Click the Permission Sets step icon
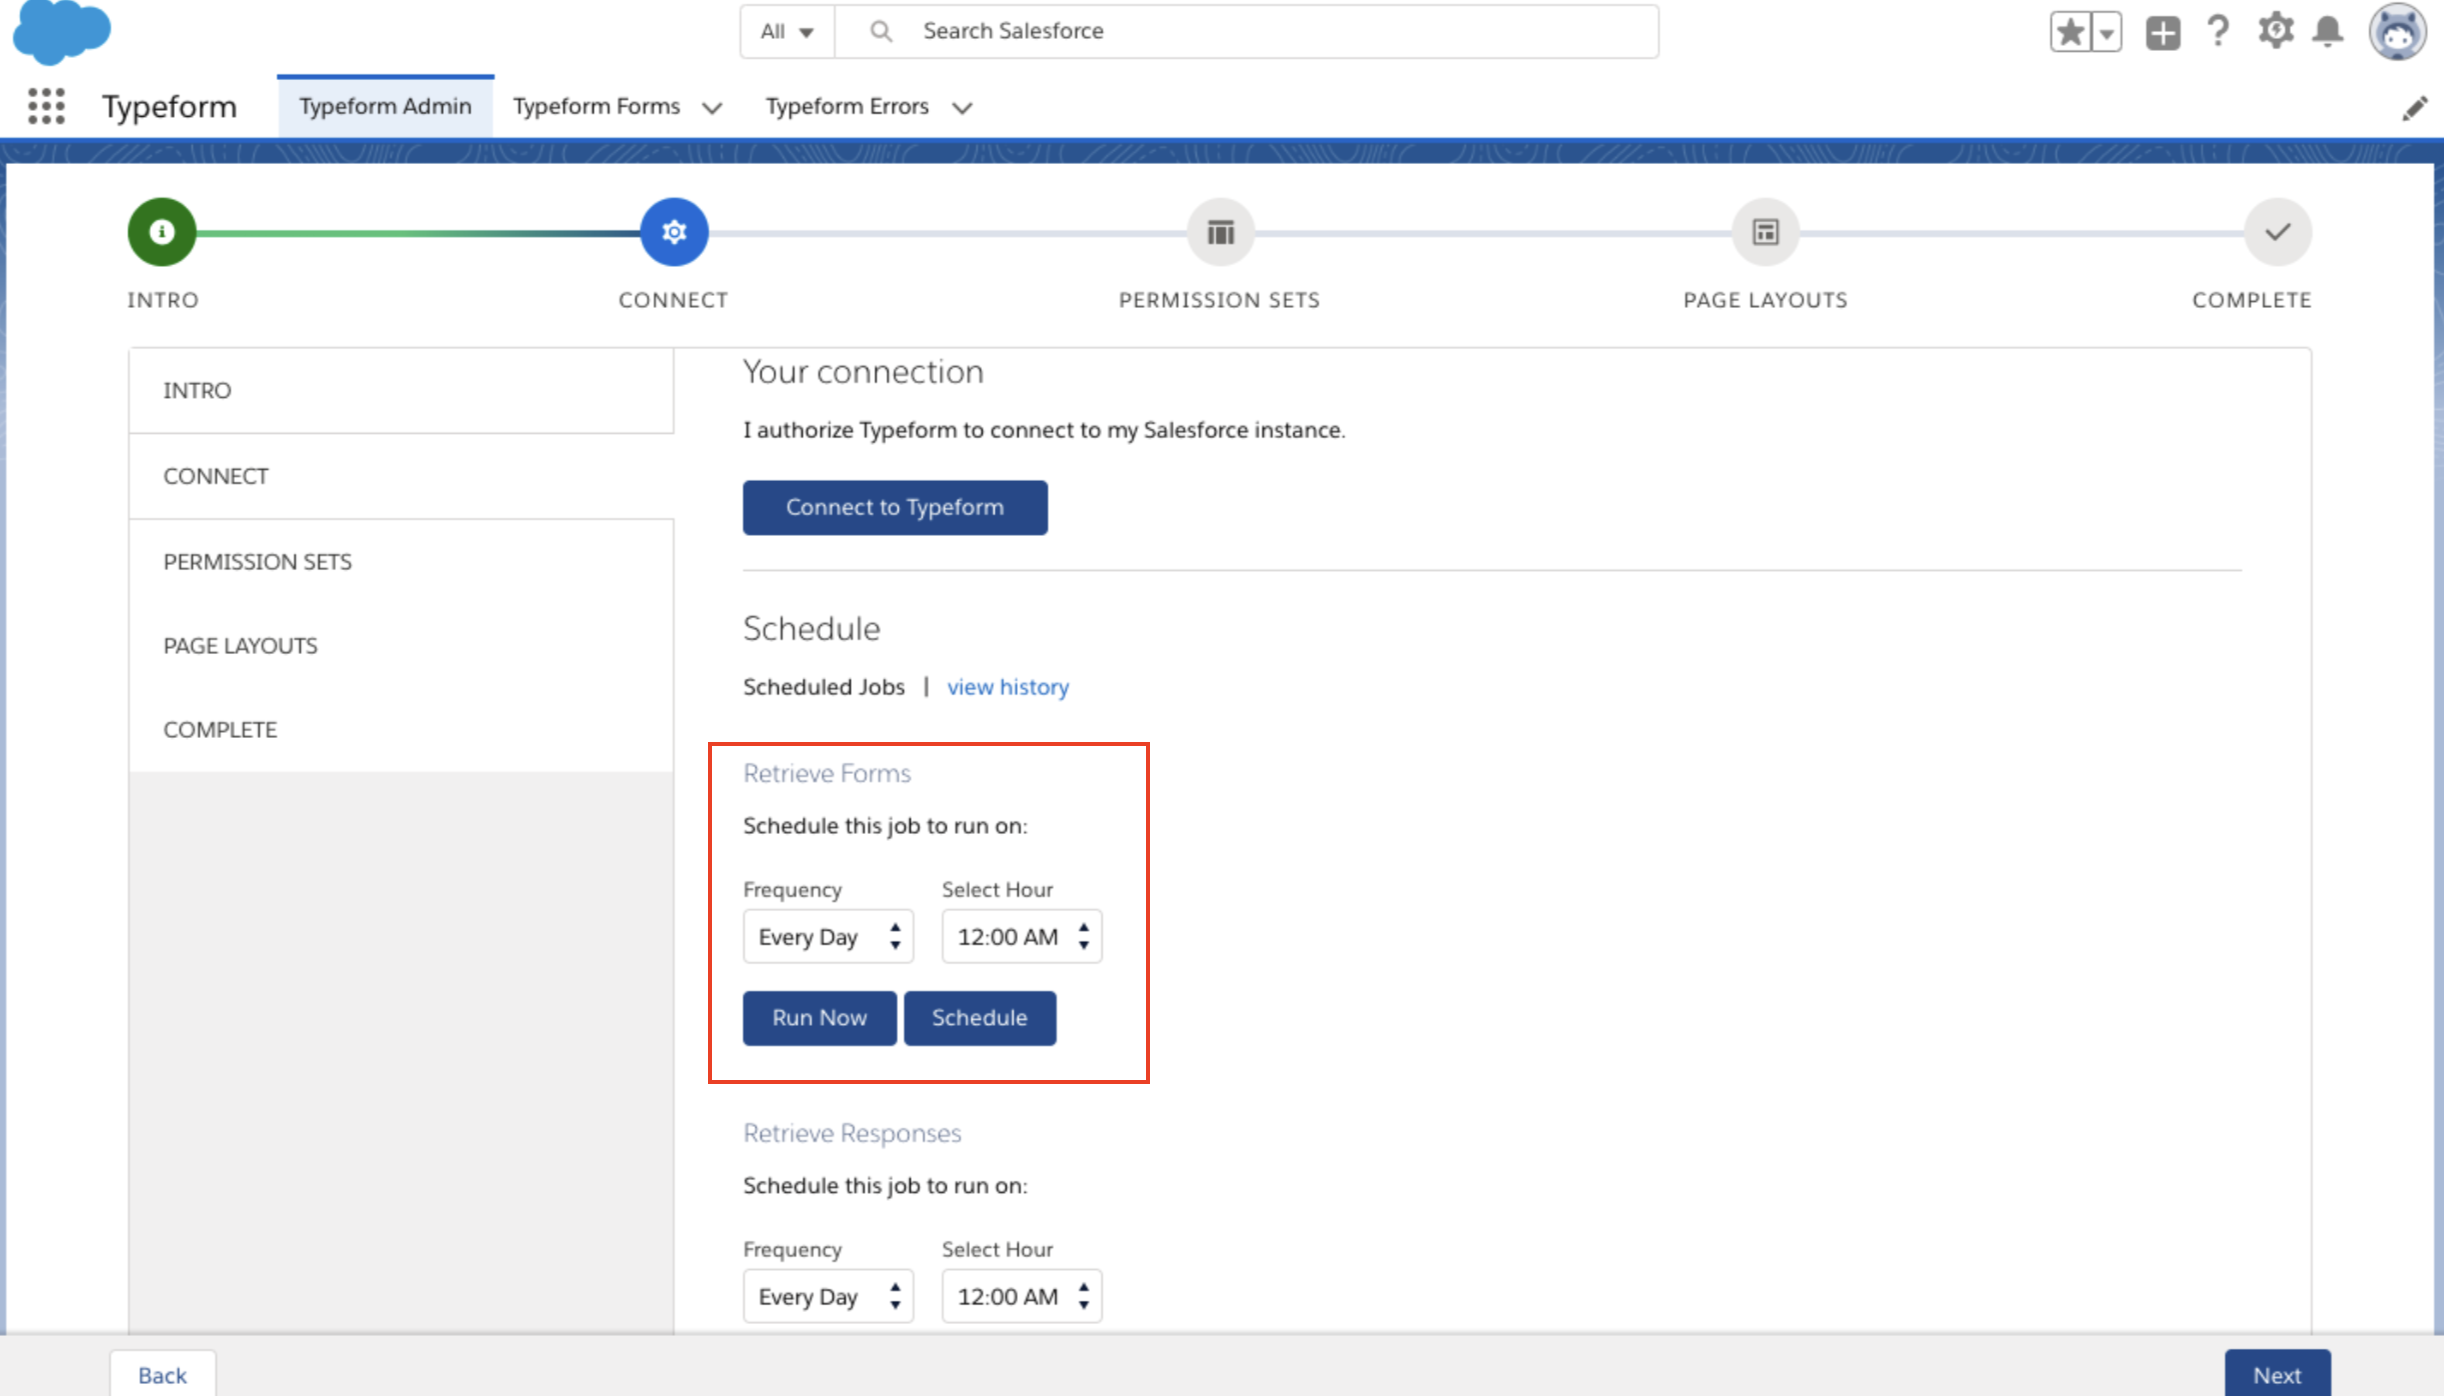Image resolution: width=2444 pixels, height=1396 pixels. click(x=1220, y=232)
